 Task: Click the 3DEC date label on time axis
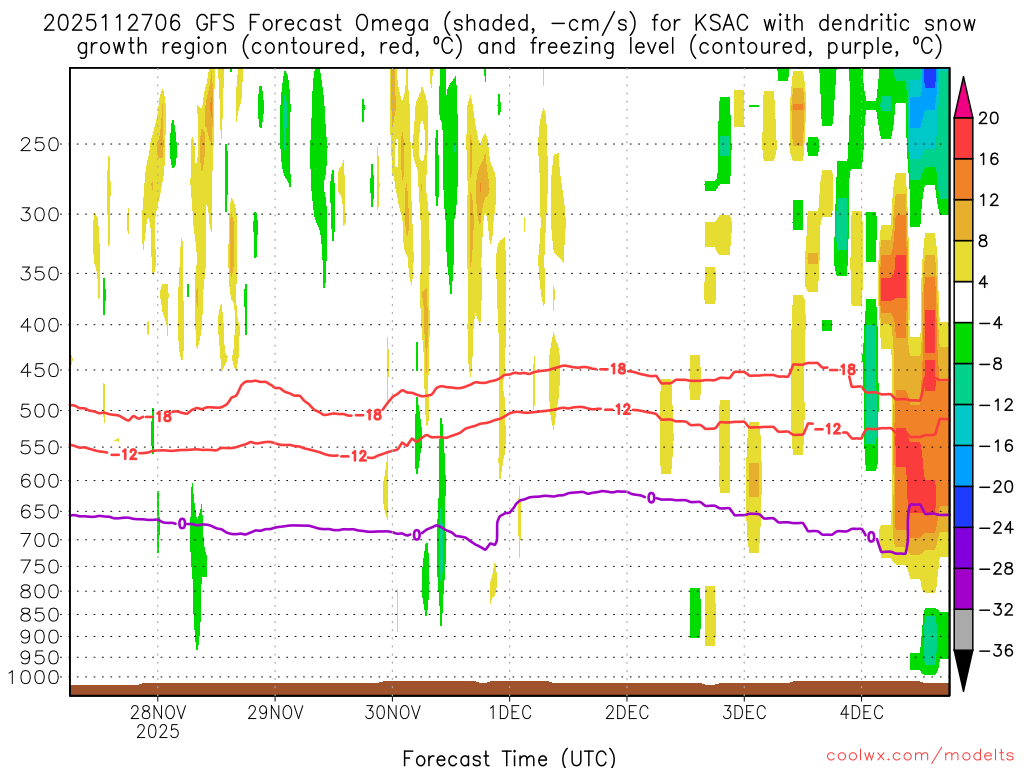(744, 712)
